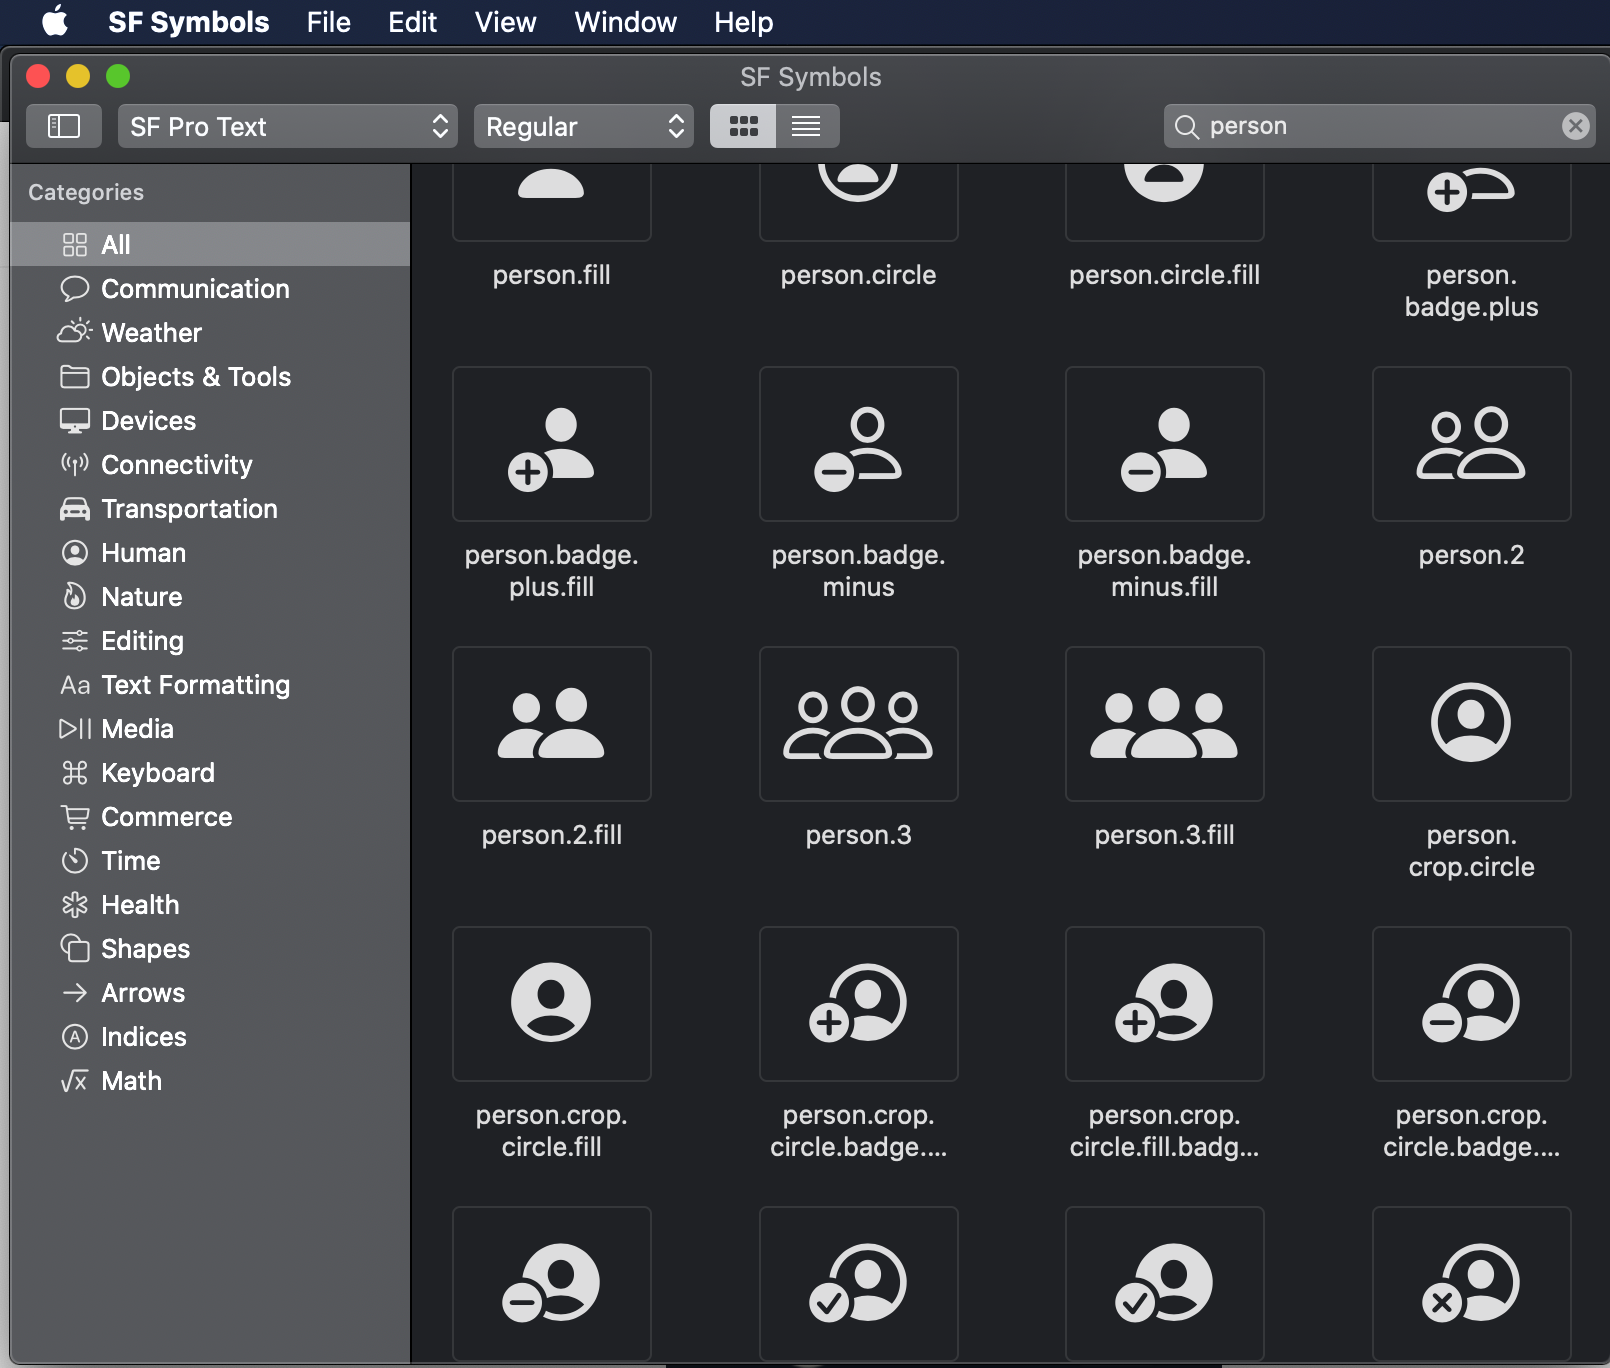Click the person.2.fill label text
Image resolution: width=1610 pixels, height=1368 pixels.
552,835
